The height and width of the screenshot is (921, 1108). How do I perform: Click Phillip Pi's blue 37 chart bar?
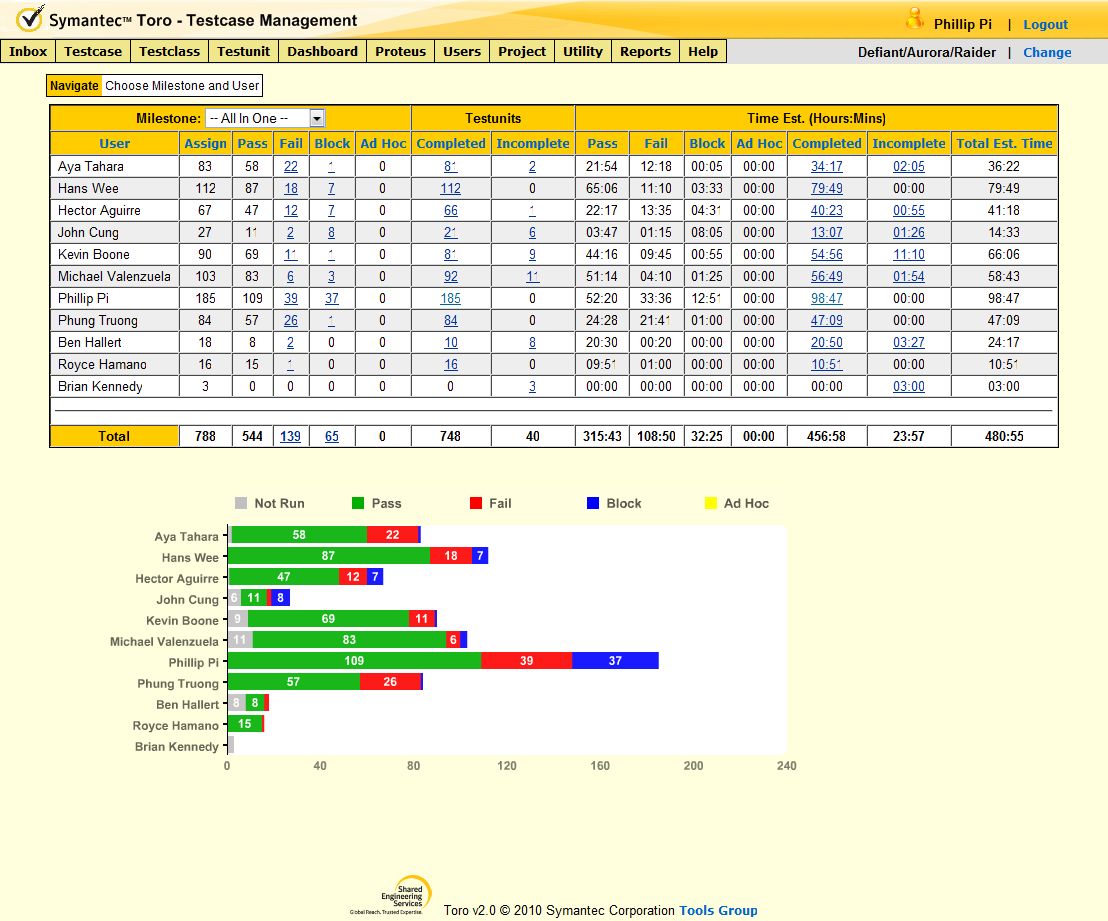615,661
